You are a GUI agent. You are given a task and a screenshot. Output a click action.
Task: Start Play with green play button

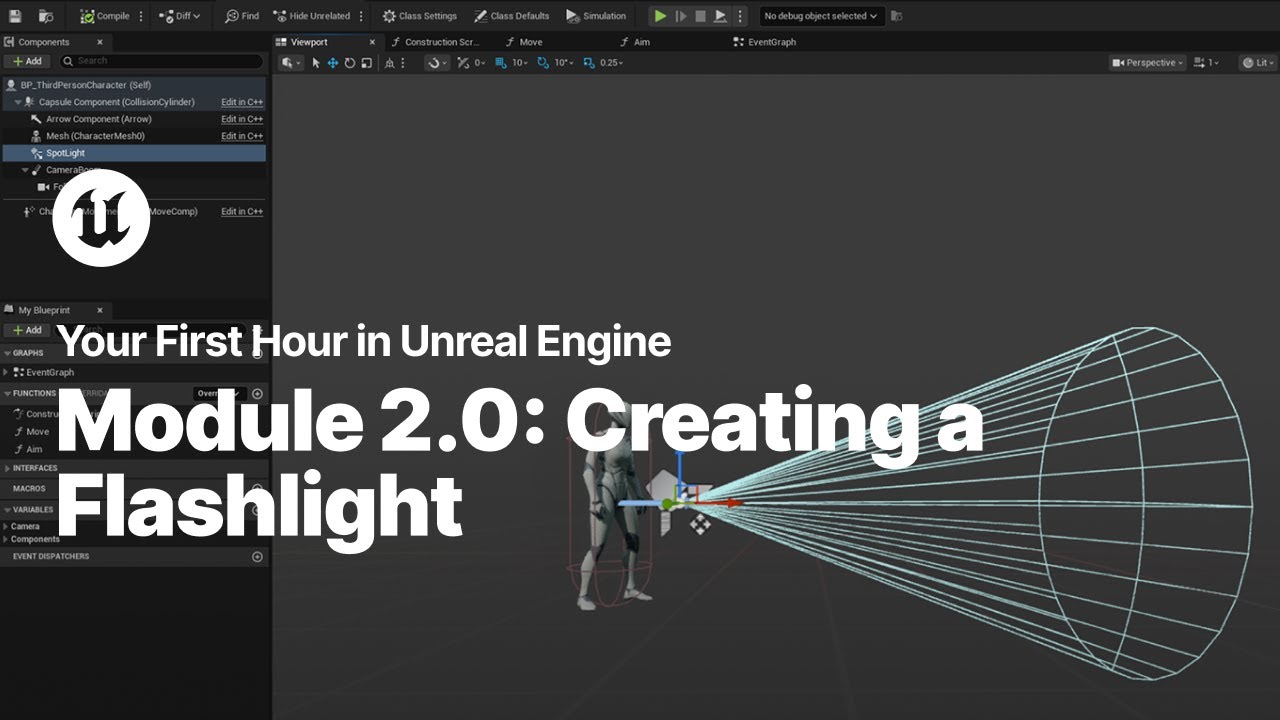coord(660,16)
